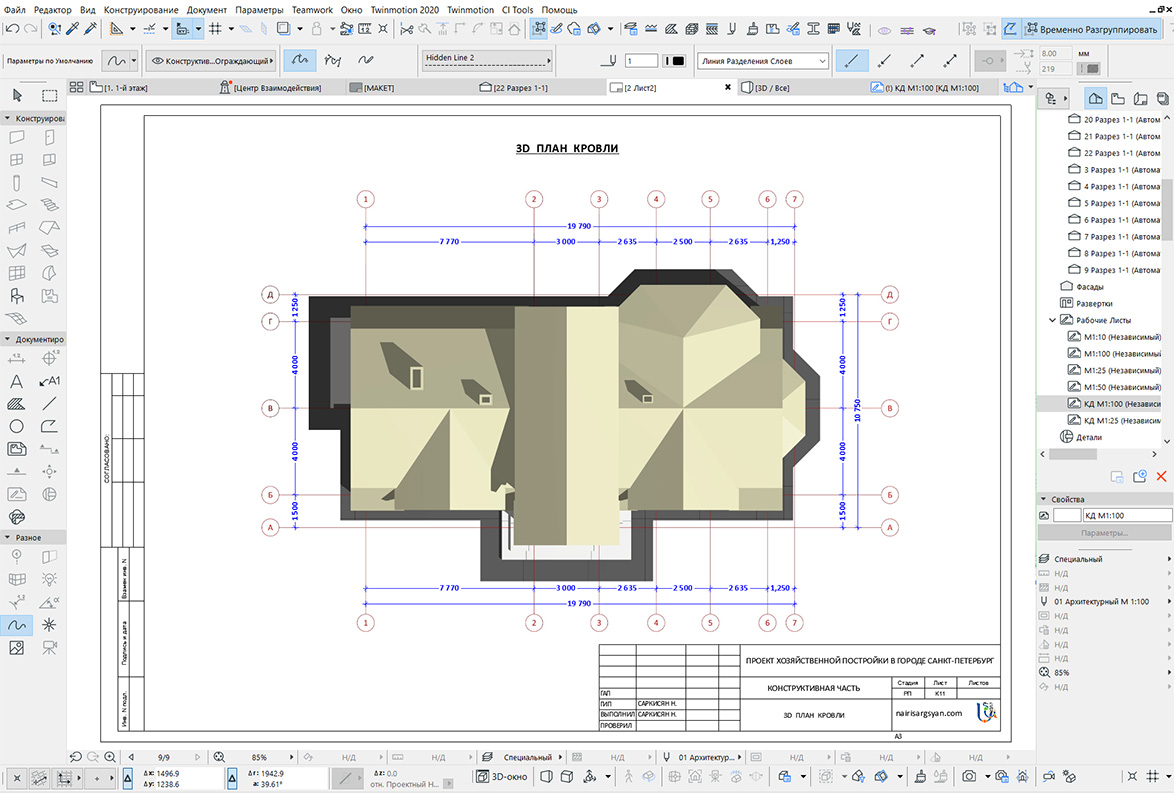Collapse the Свойства panel section
Viewport: 1174px width, 793px height.
click(1043, 499)
